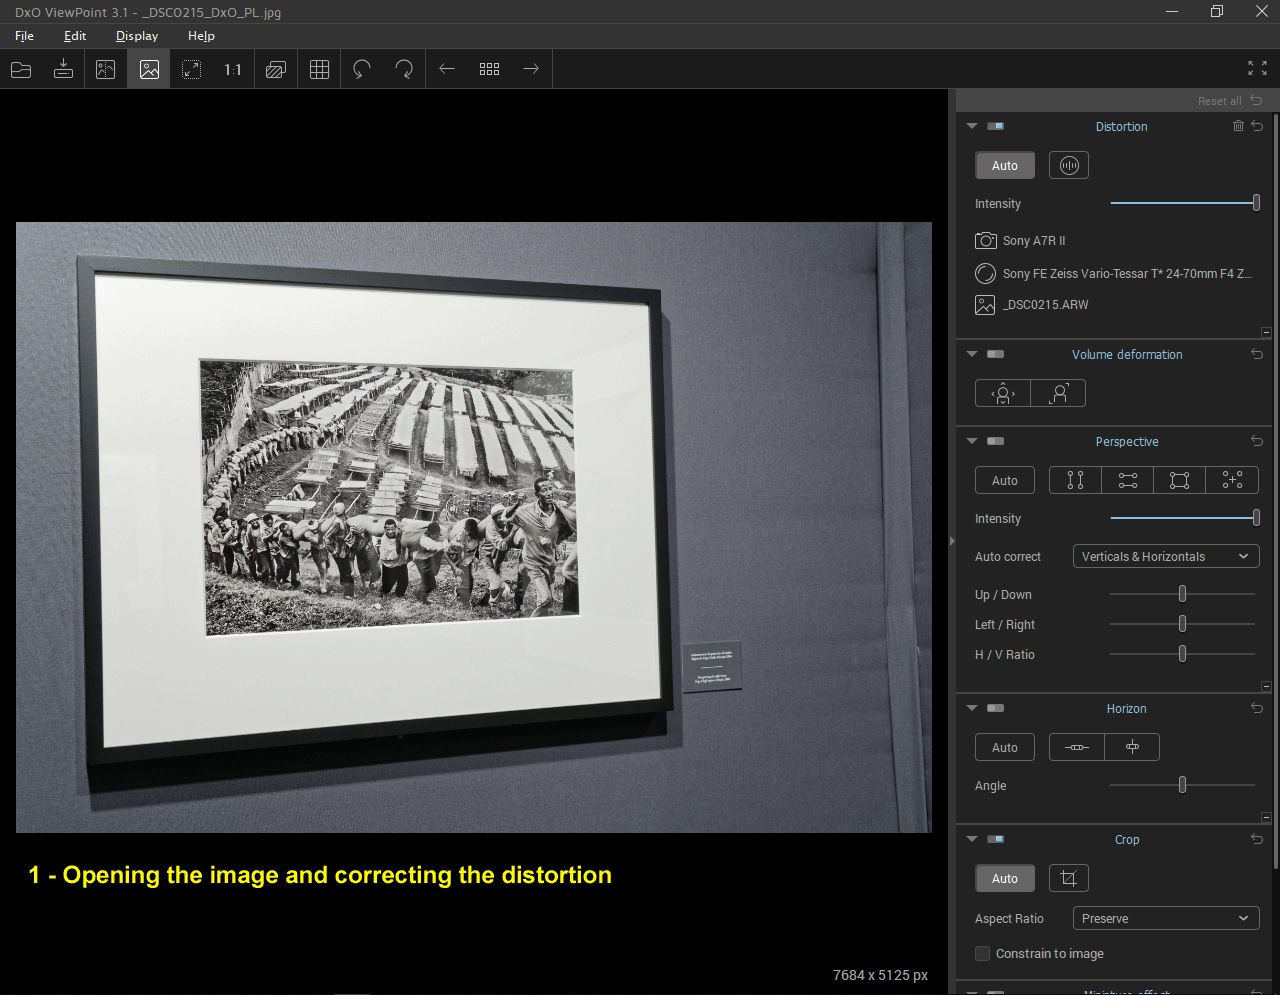Reset the Crop settings

click(1257, 839)
